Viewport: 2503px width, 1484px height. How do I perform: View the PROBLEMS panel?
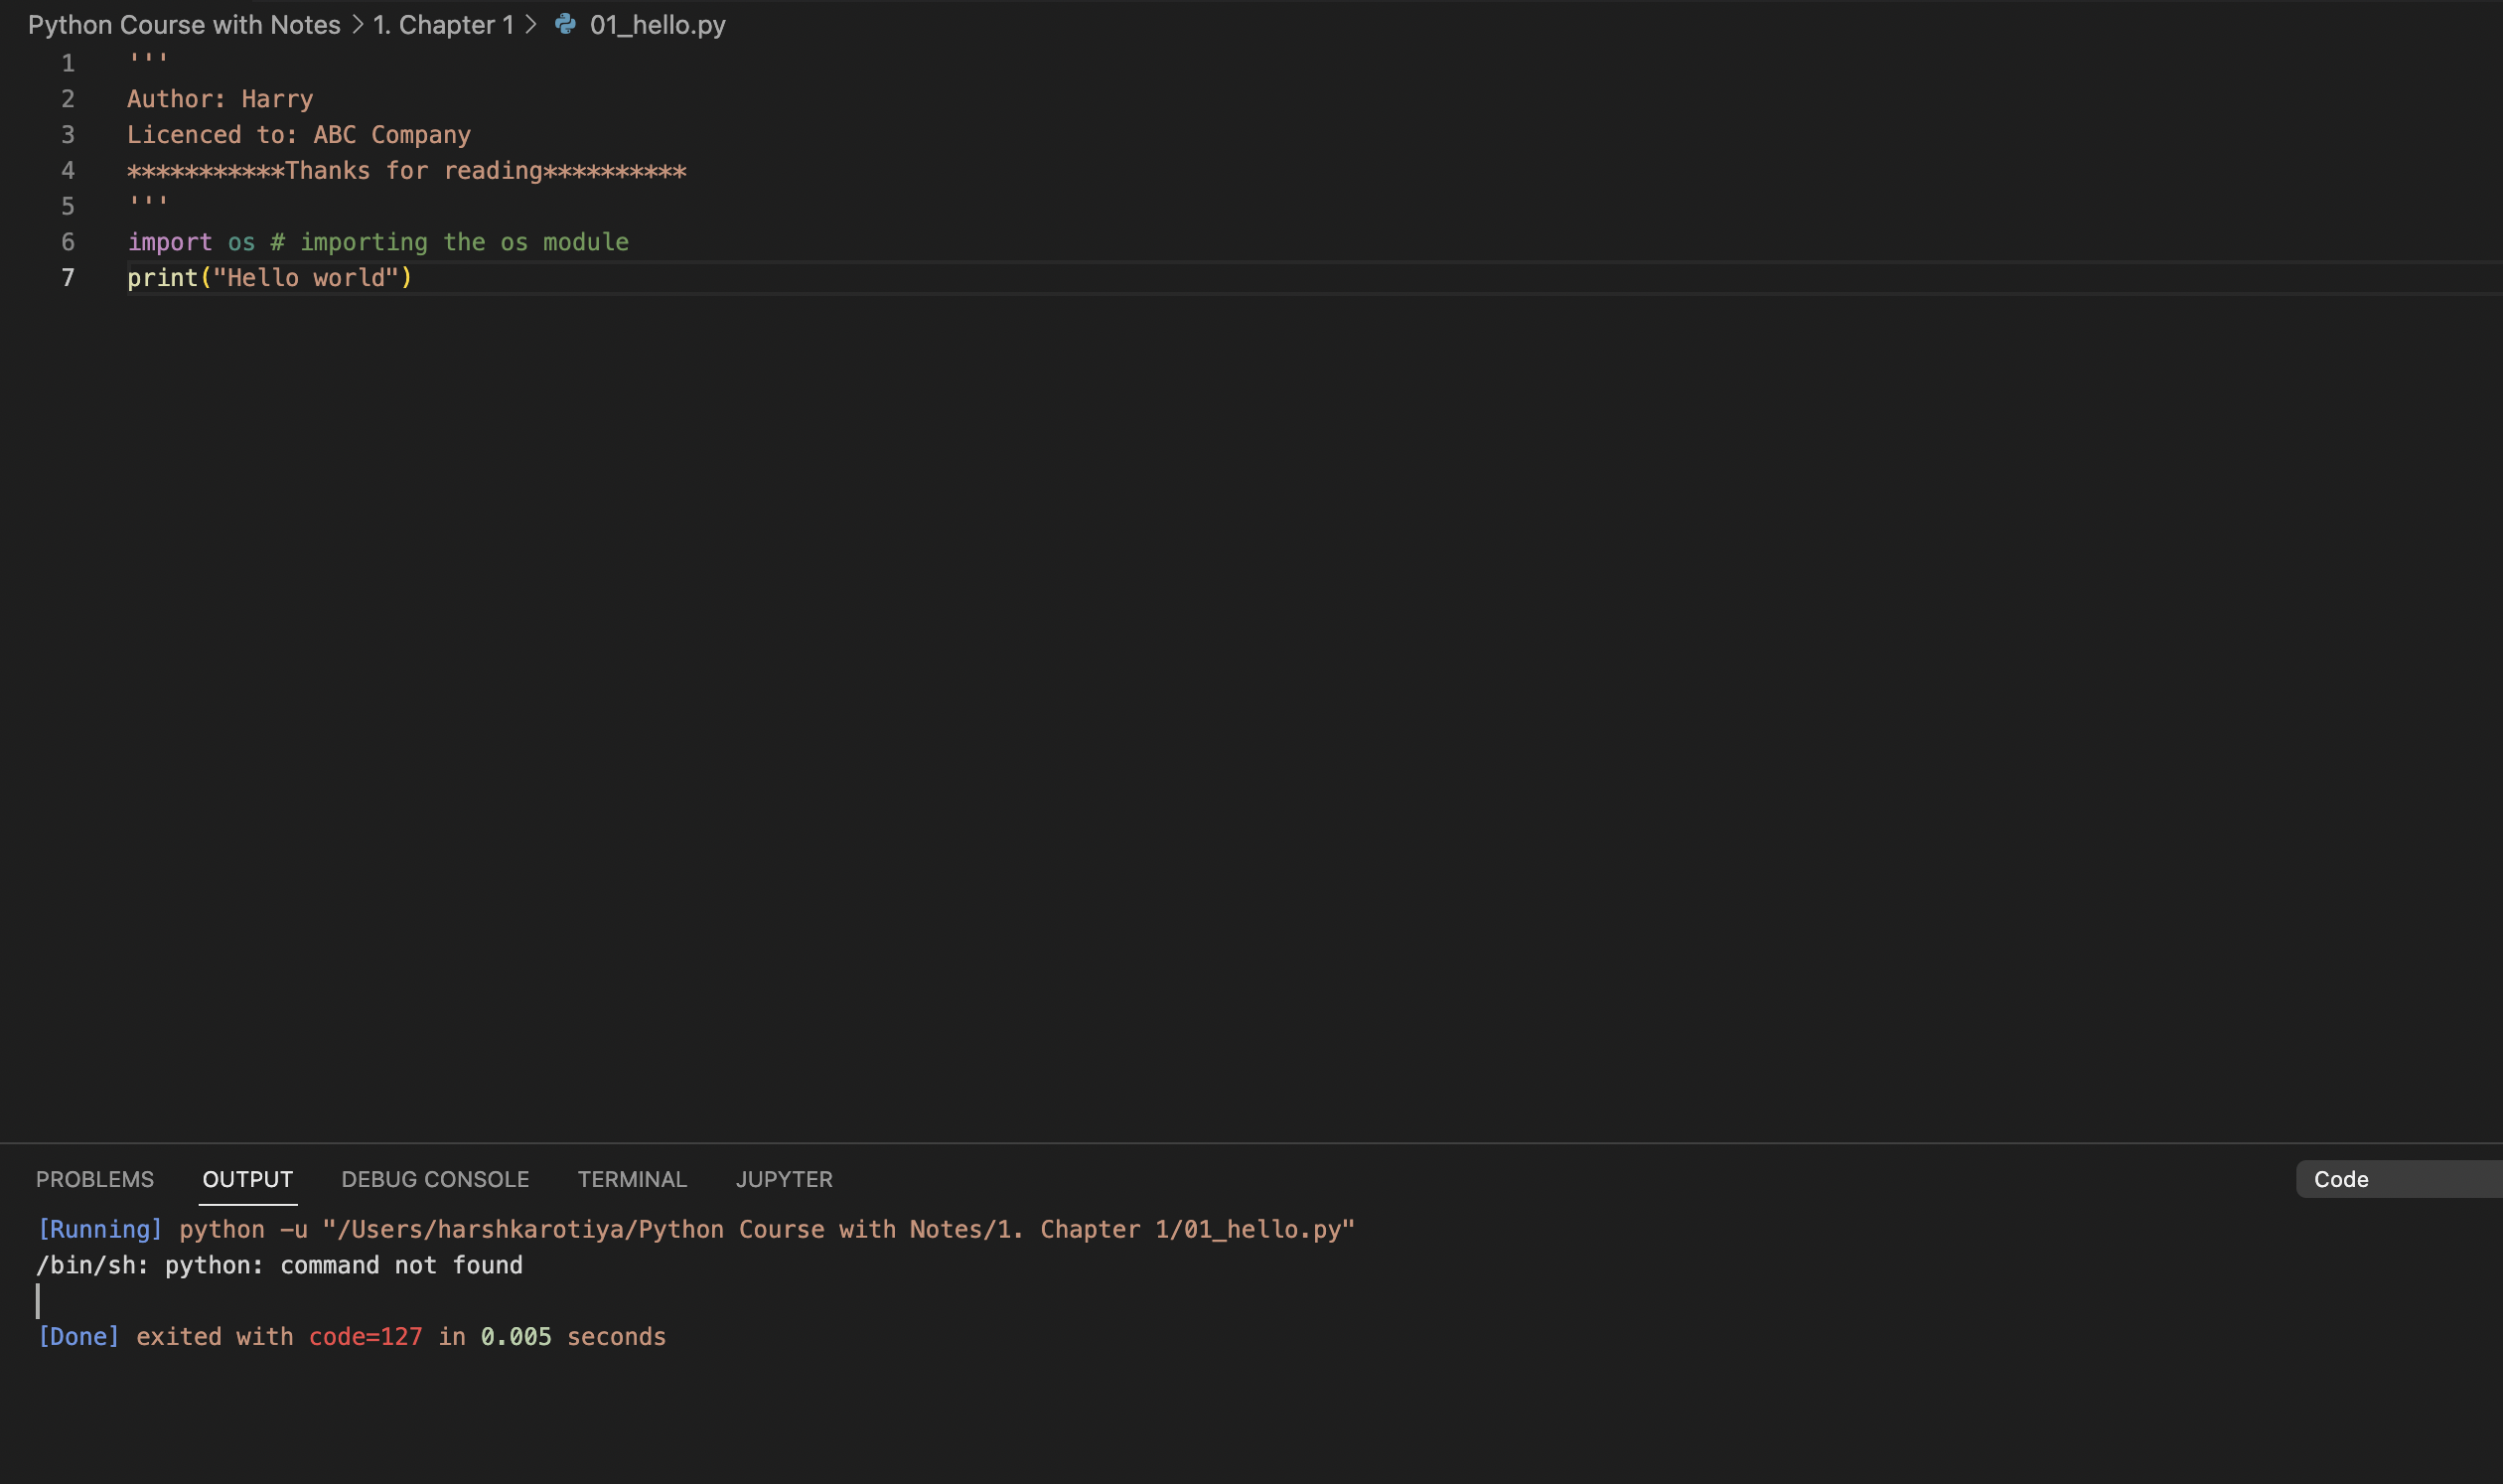click(x=95, y=1179)
